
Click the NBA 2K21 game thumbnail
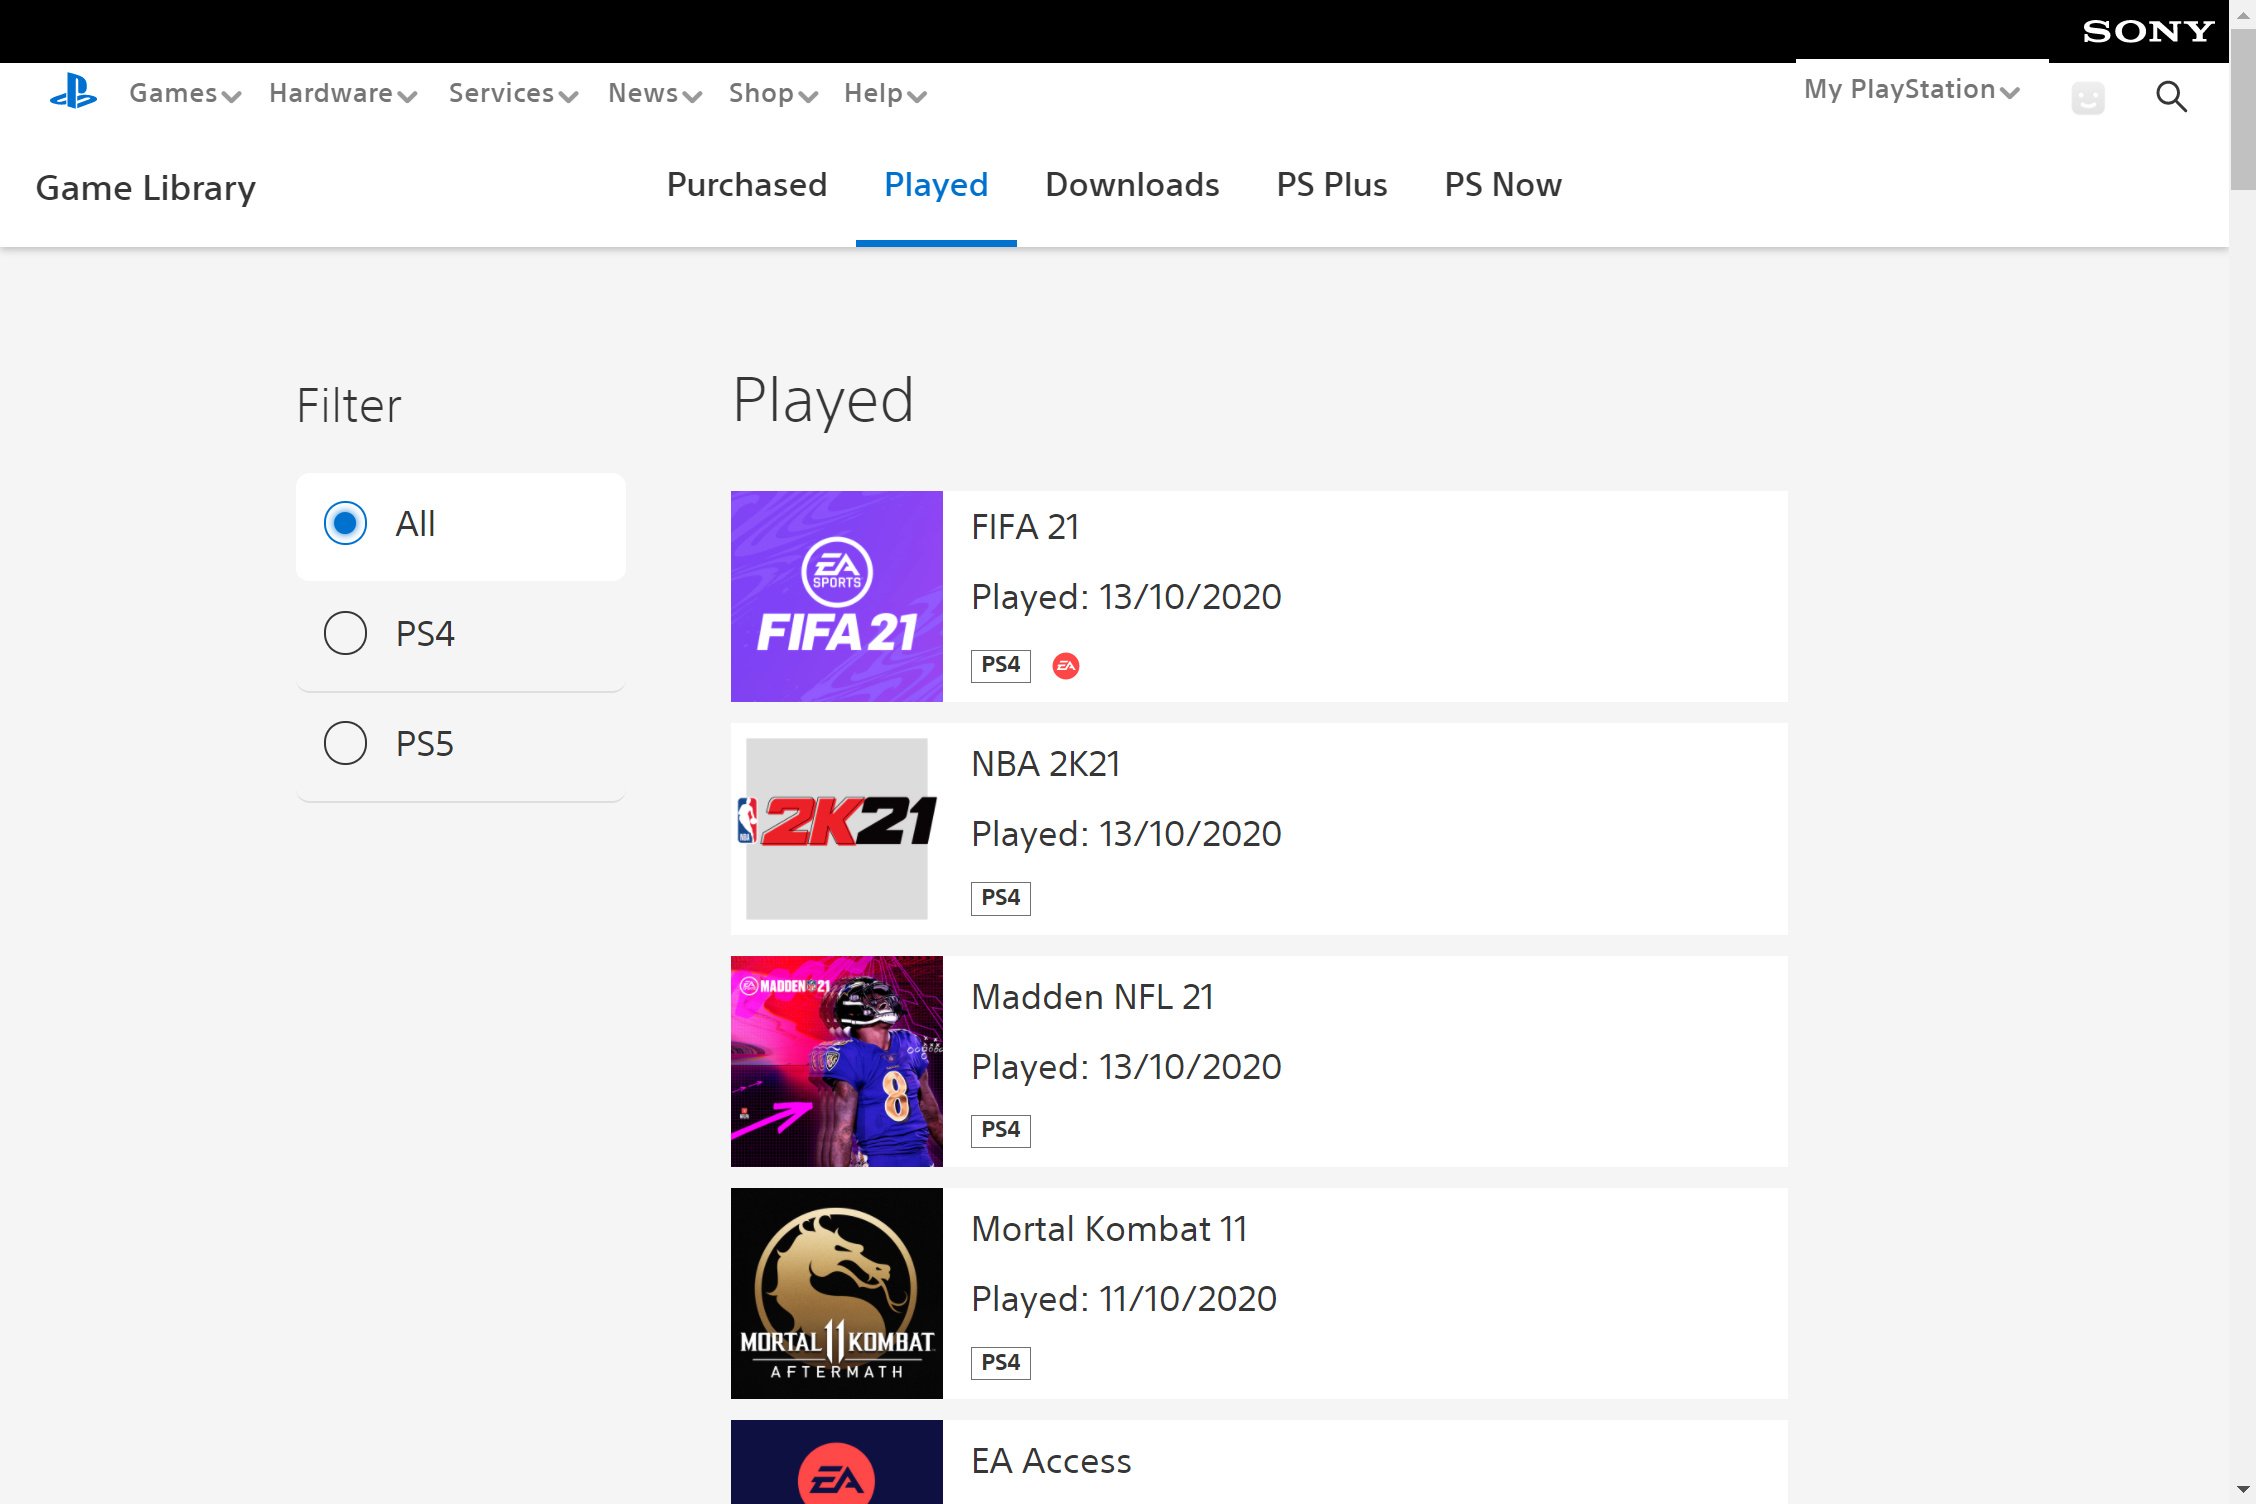coord(836,828)
